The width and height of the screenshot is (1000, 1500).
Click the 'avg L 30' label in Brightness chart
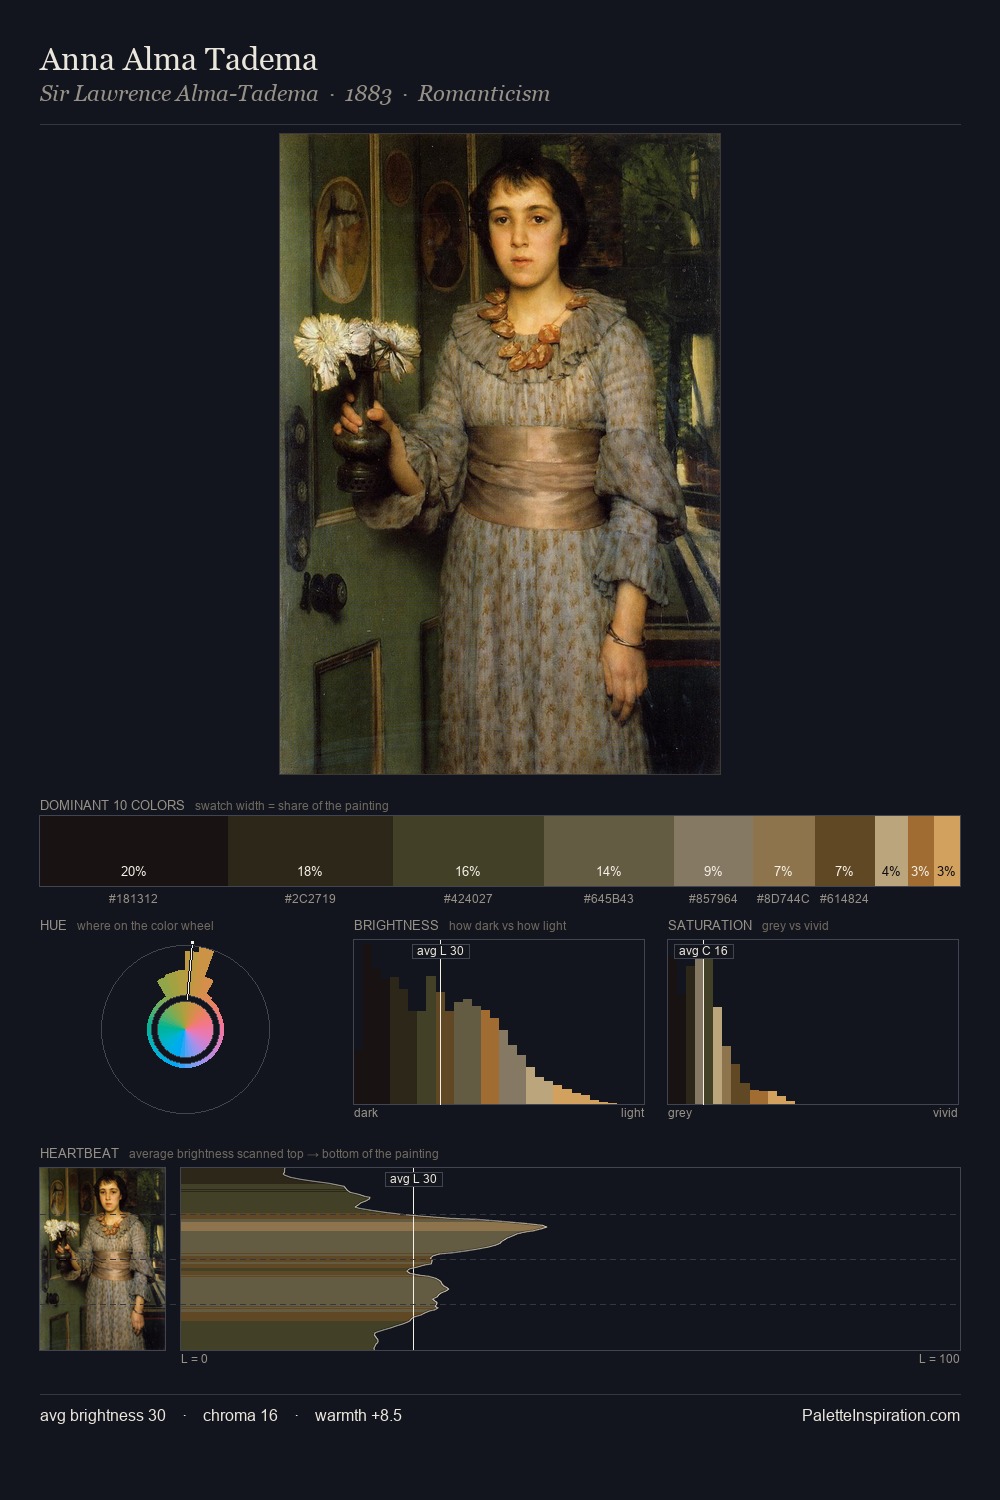(x=440, y=951)
